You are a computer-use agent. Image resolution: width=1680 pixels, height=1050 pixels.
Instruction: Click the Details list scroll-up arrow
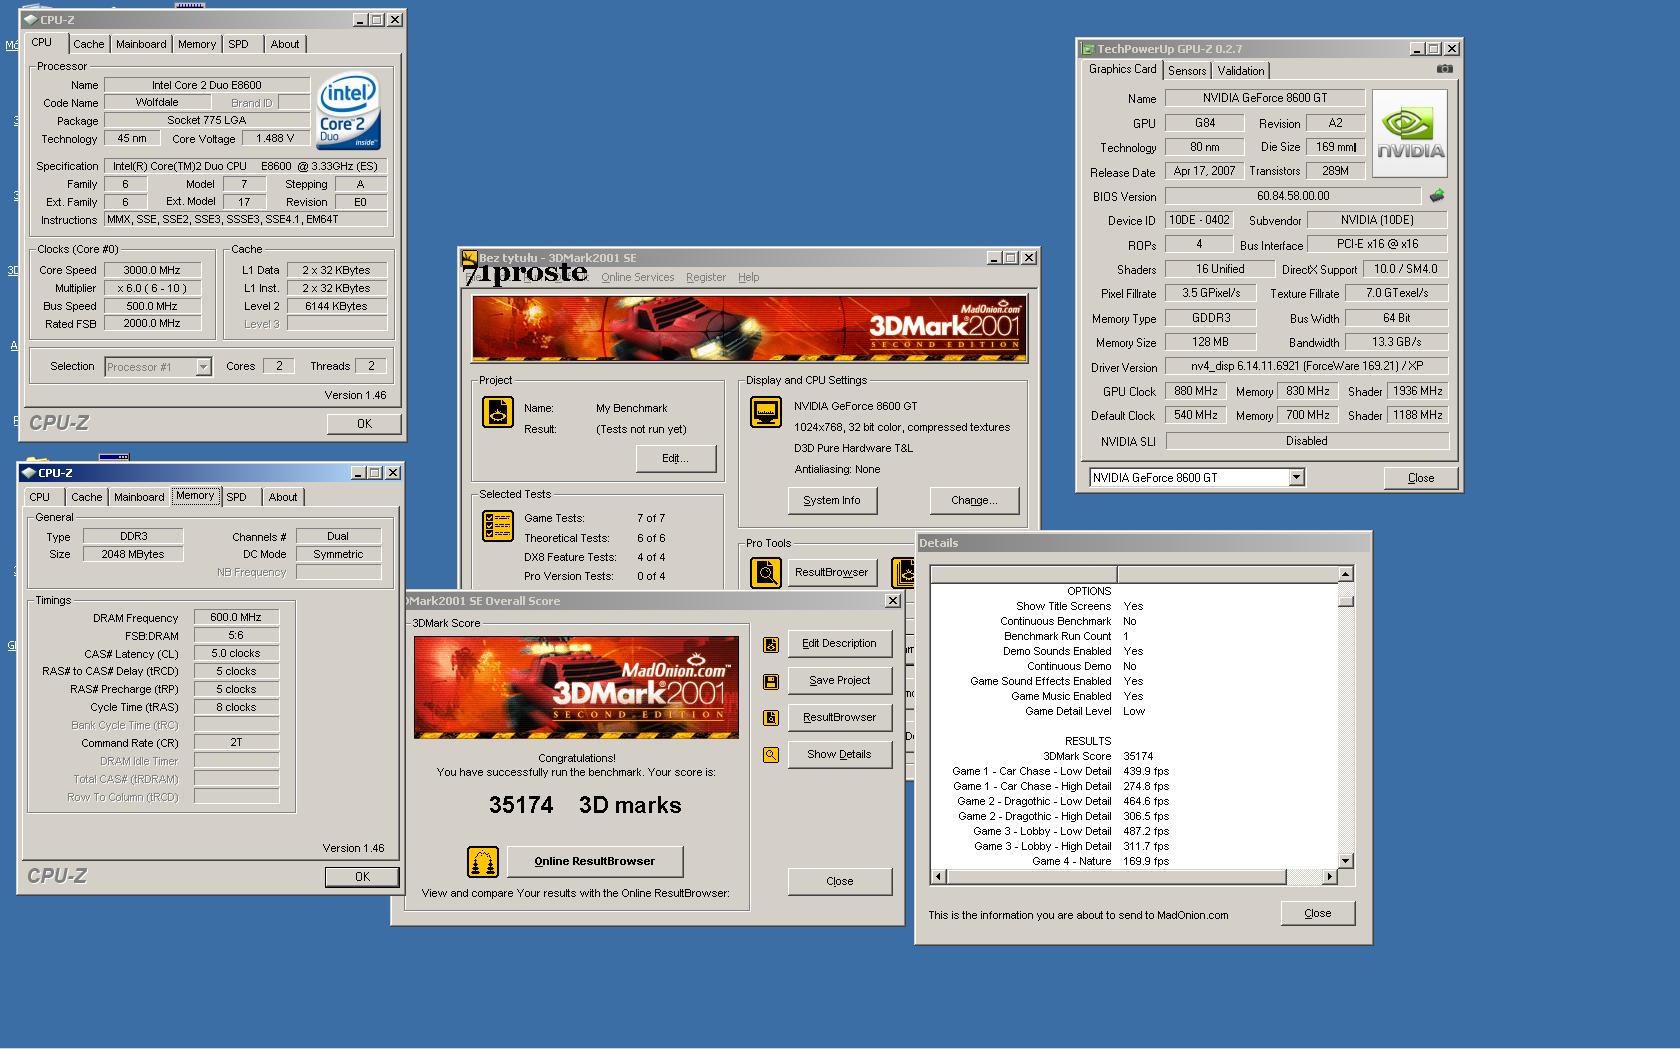click(x=1345, y=574)
